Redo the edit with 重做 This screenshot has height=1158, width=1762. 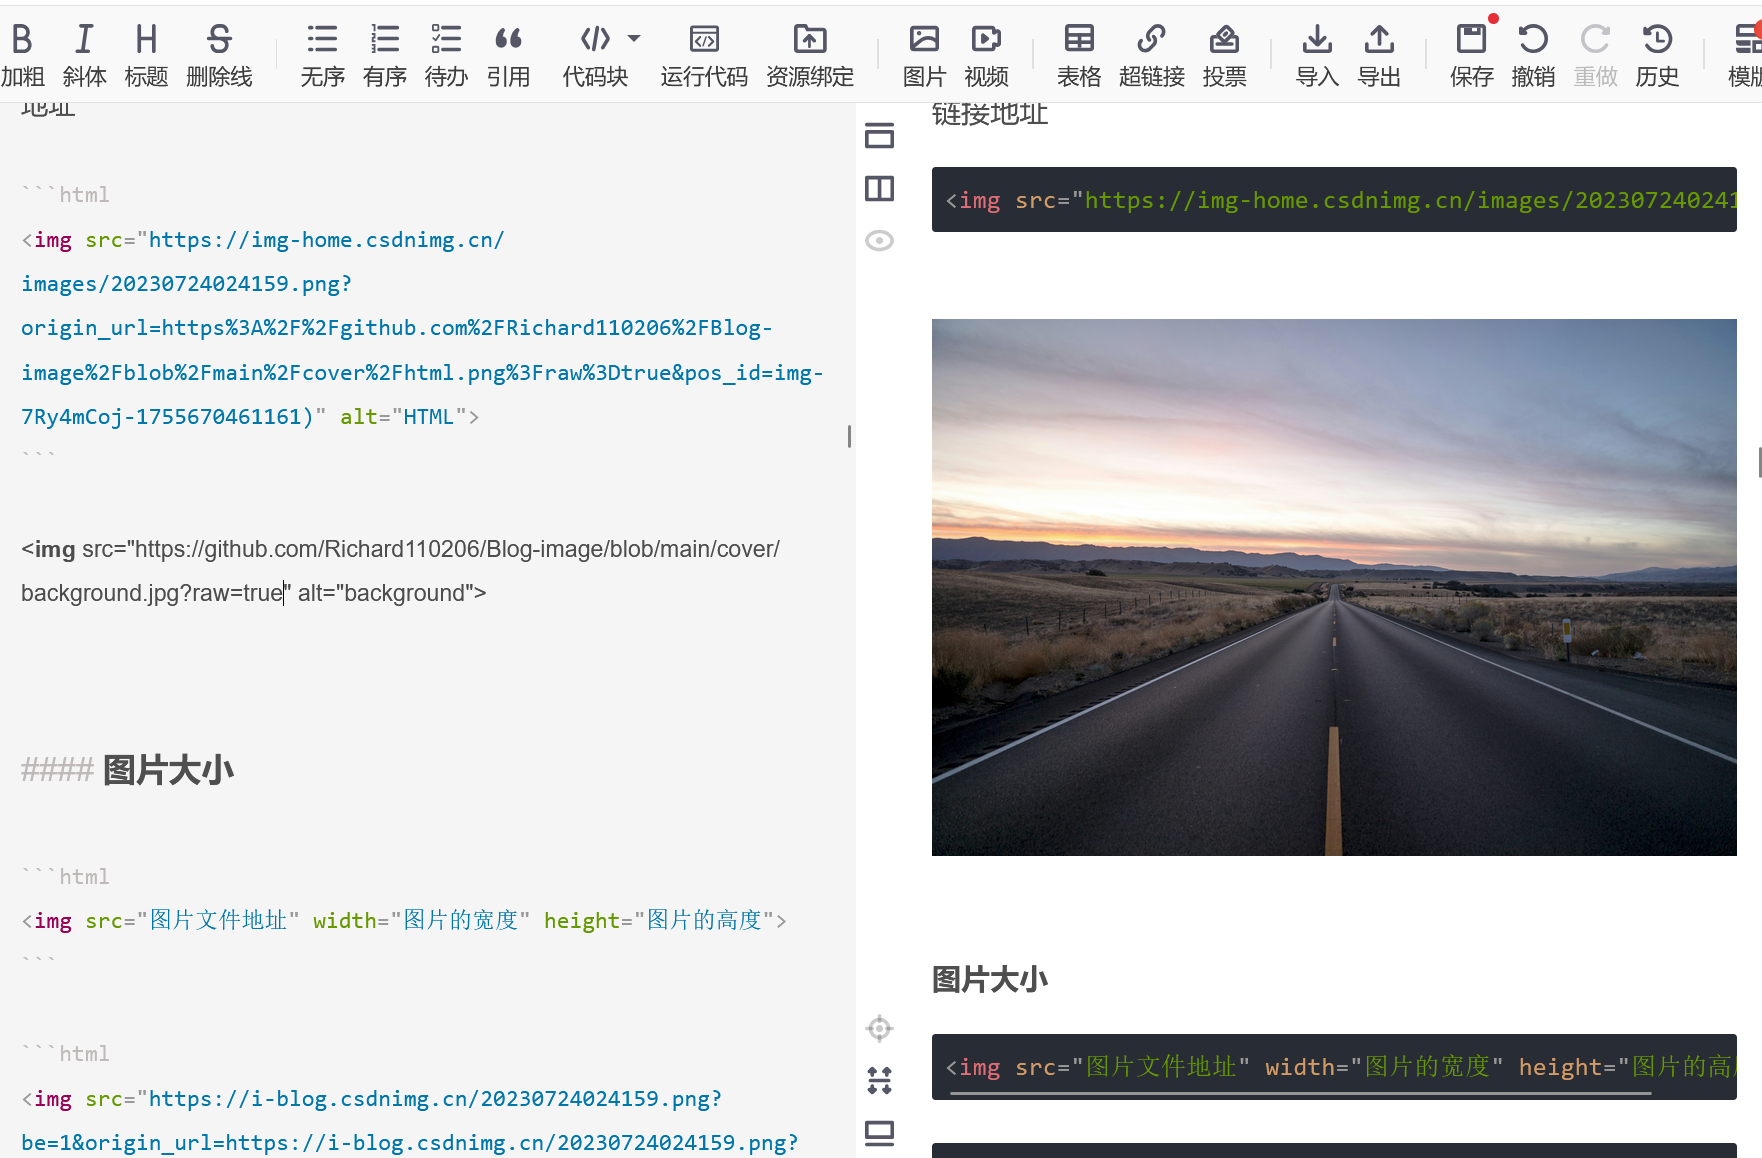[x=1595, y=55]
